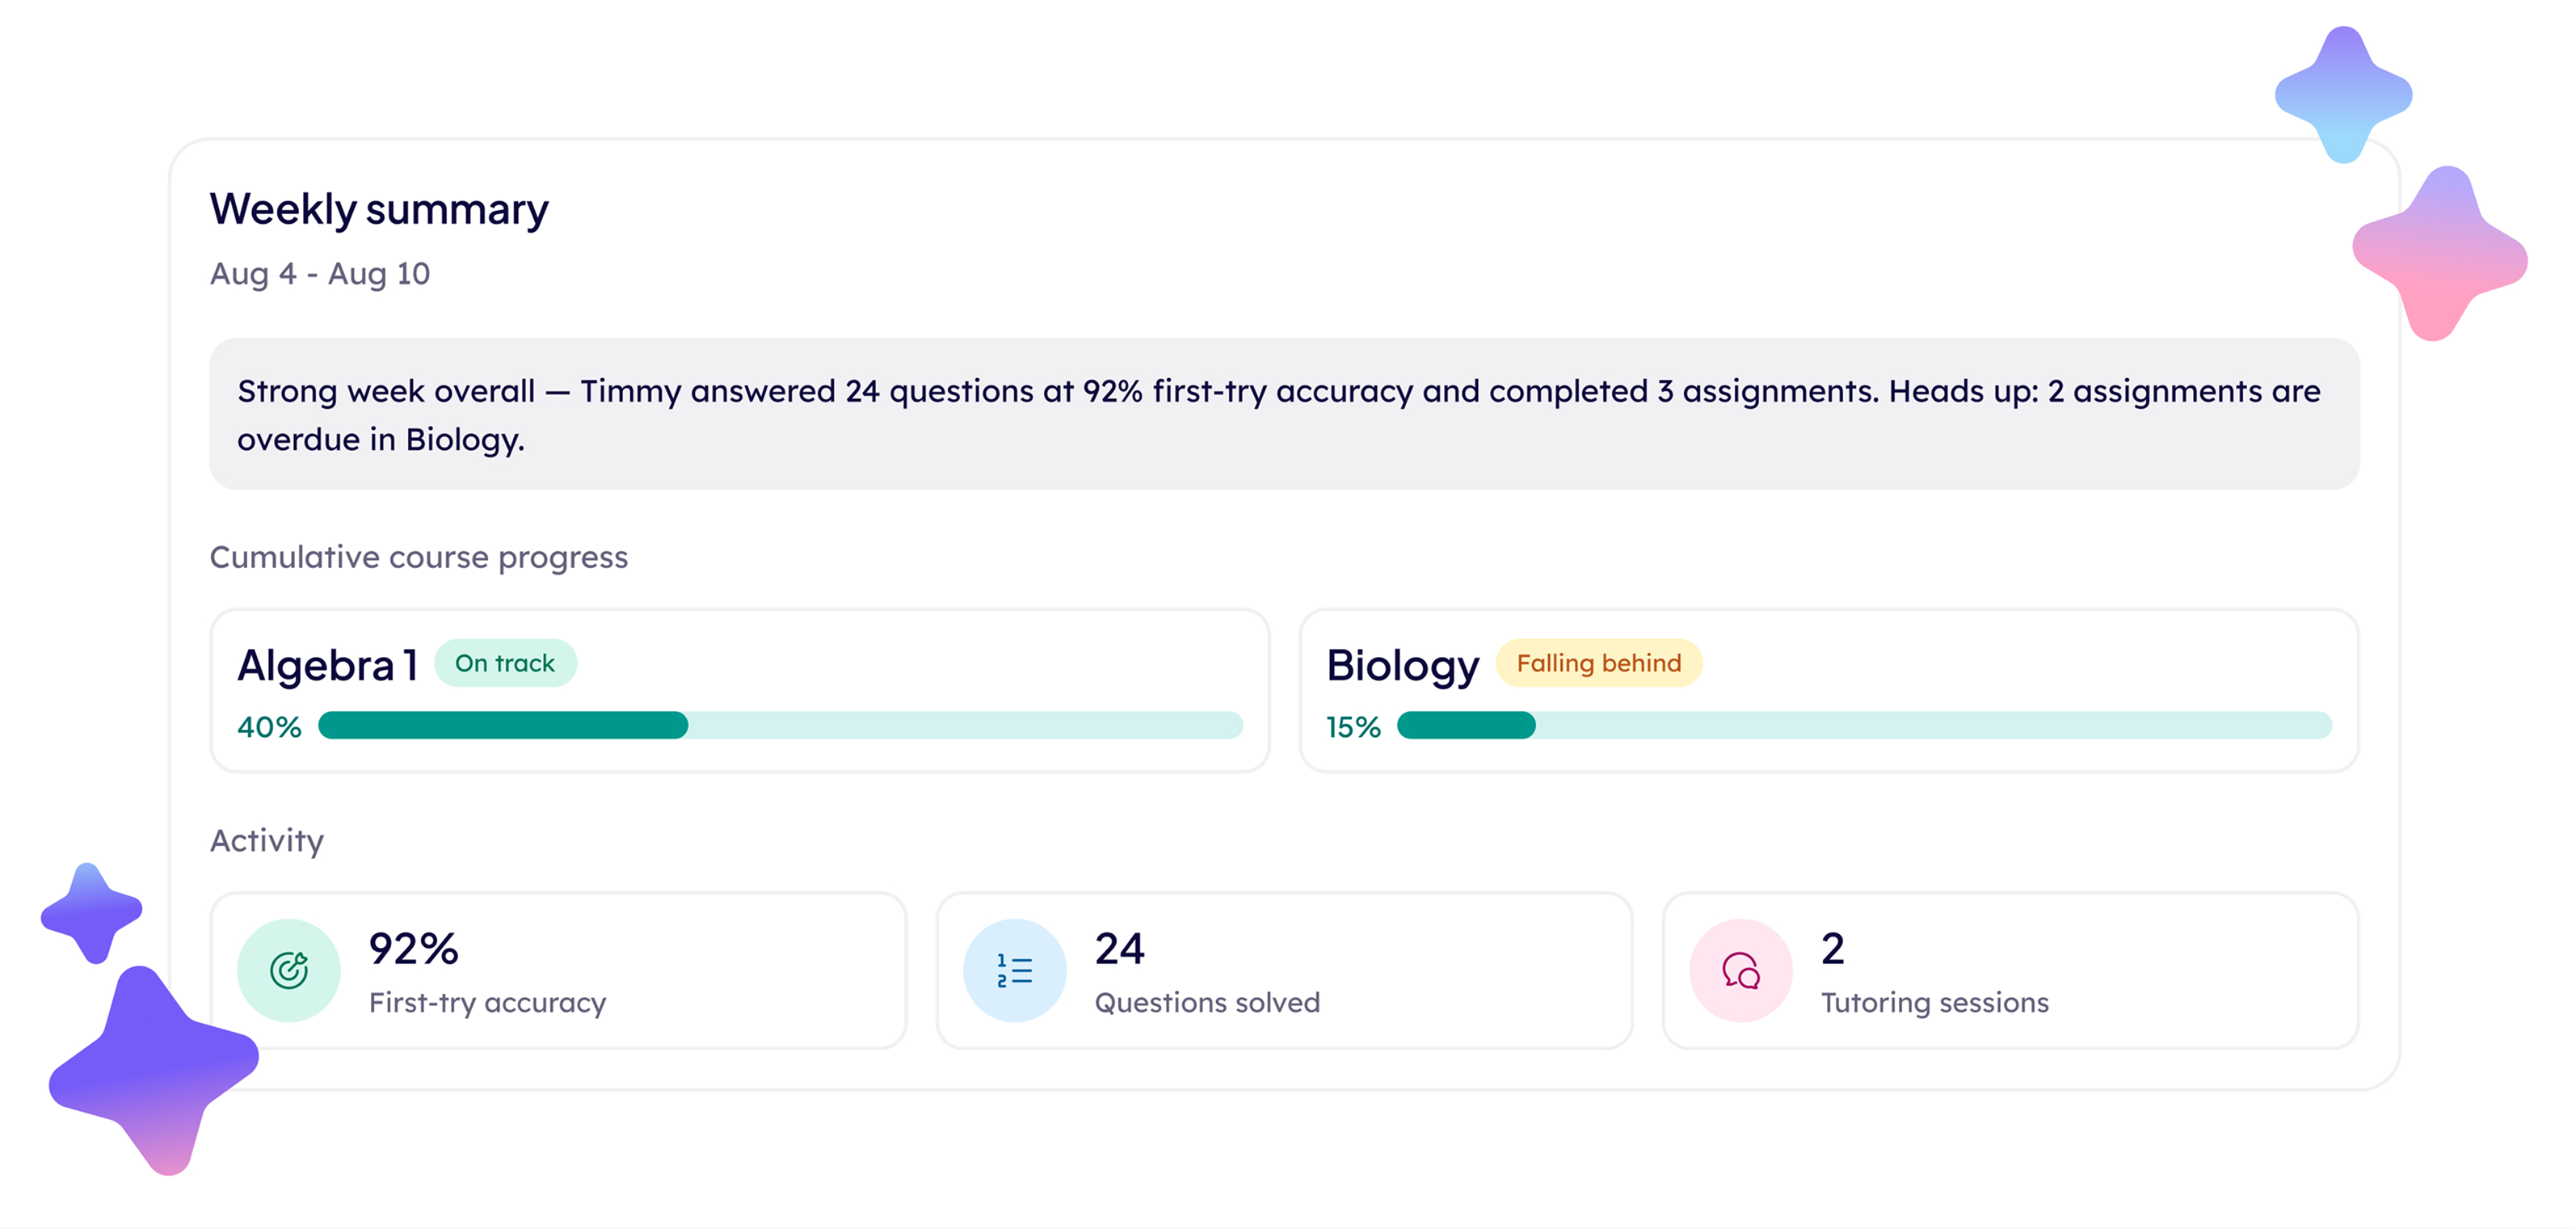Select the Aug 4 - Aug 10 date range

coord(320,273)
